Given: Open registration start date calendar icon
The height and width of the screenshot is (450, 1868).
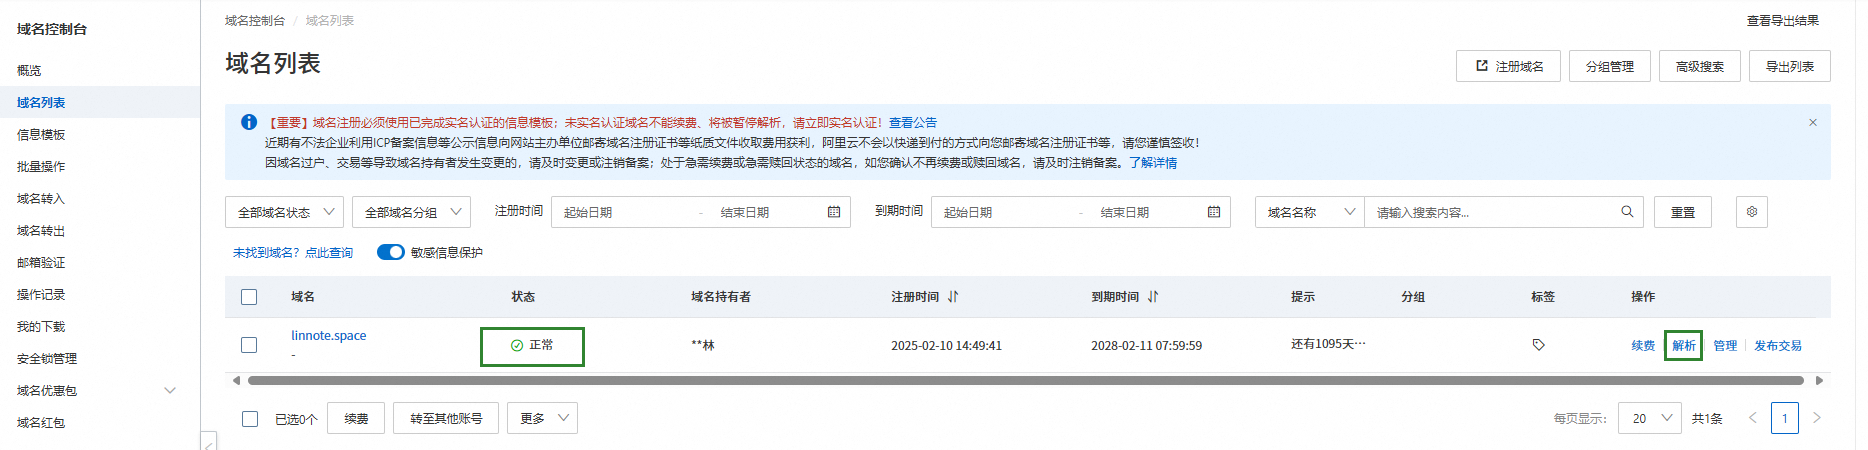Looking at the screenshot, I should tap(834, 212).
